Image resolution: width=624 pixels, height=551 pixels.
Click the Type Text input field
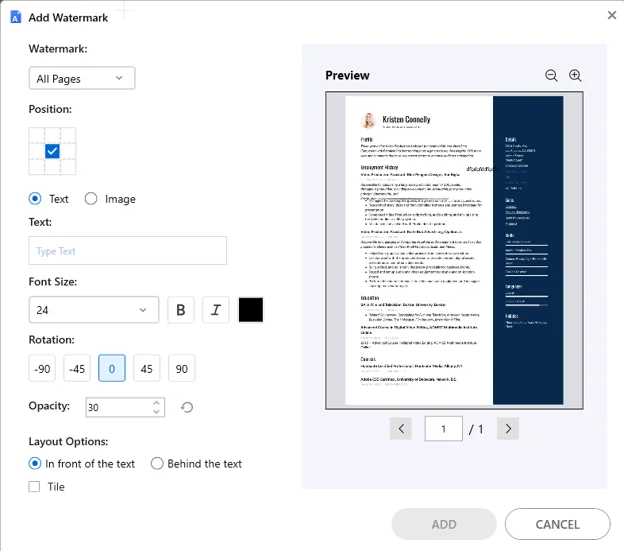[128, 251]
